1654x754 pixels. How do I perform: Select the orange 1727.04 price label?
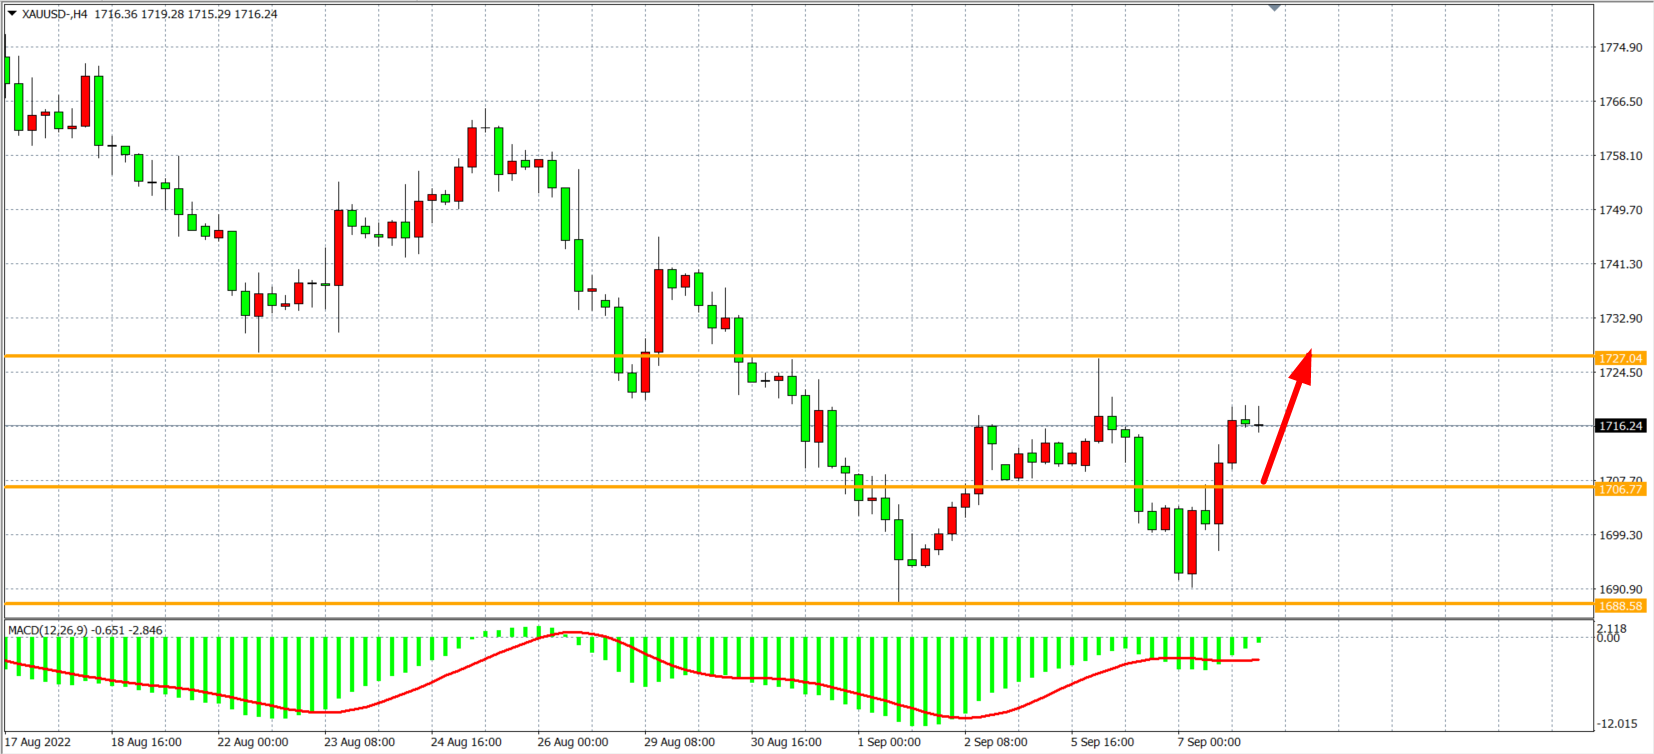point(1620,358)
